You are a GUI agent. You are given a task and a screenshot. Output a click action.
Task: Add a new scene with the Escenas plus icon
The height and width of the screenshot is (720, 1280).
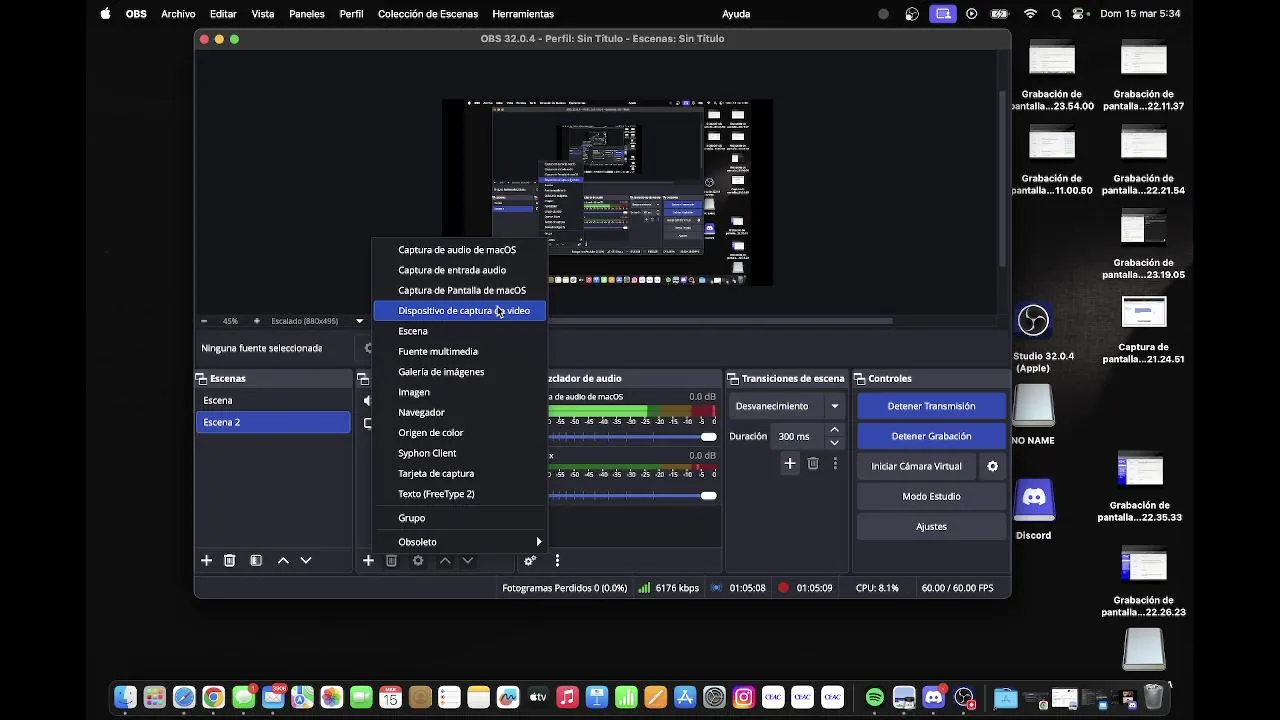click(x=207, y=561)
